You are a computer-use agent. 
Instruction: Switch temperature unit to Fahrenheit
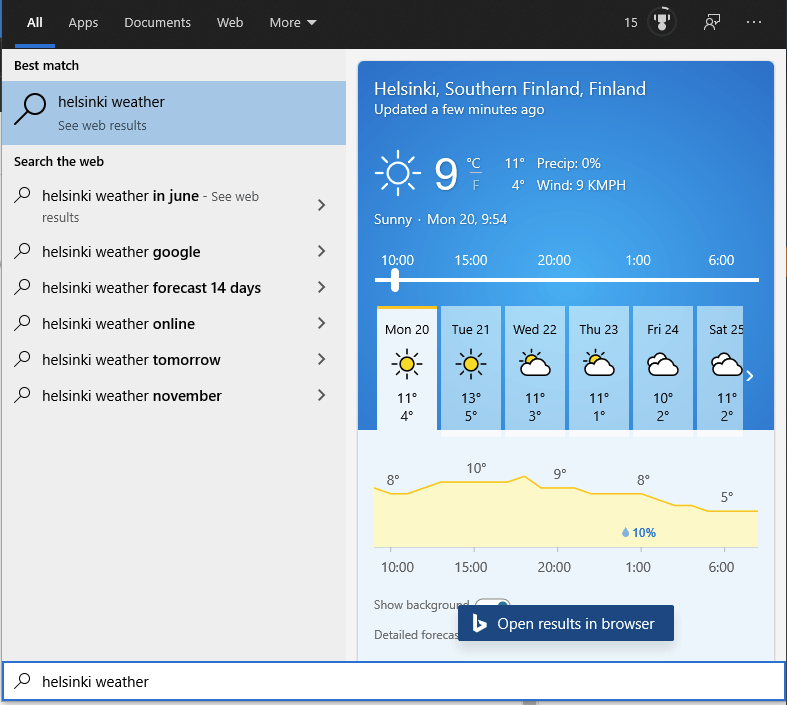(x=475, y=186)
